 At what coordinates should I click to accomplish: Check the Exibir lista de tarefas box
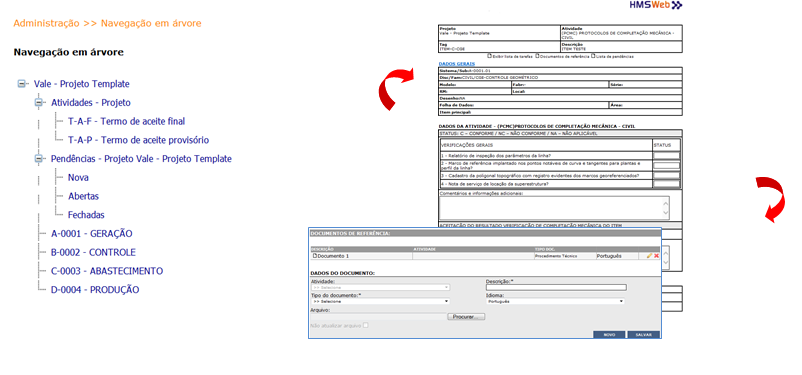[489, 56]
